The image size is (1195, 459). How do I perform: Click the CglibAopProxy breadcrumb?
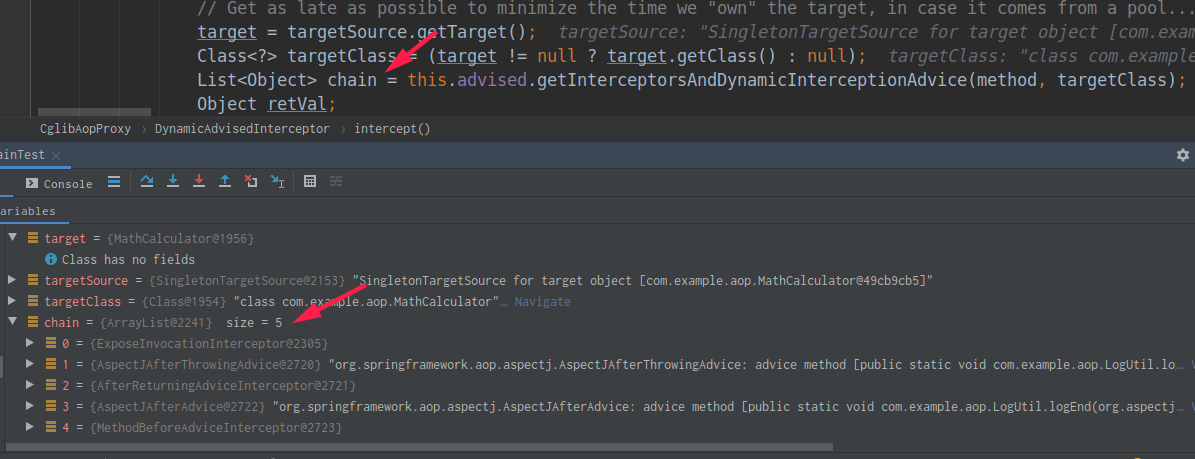[85, 129]
